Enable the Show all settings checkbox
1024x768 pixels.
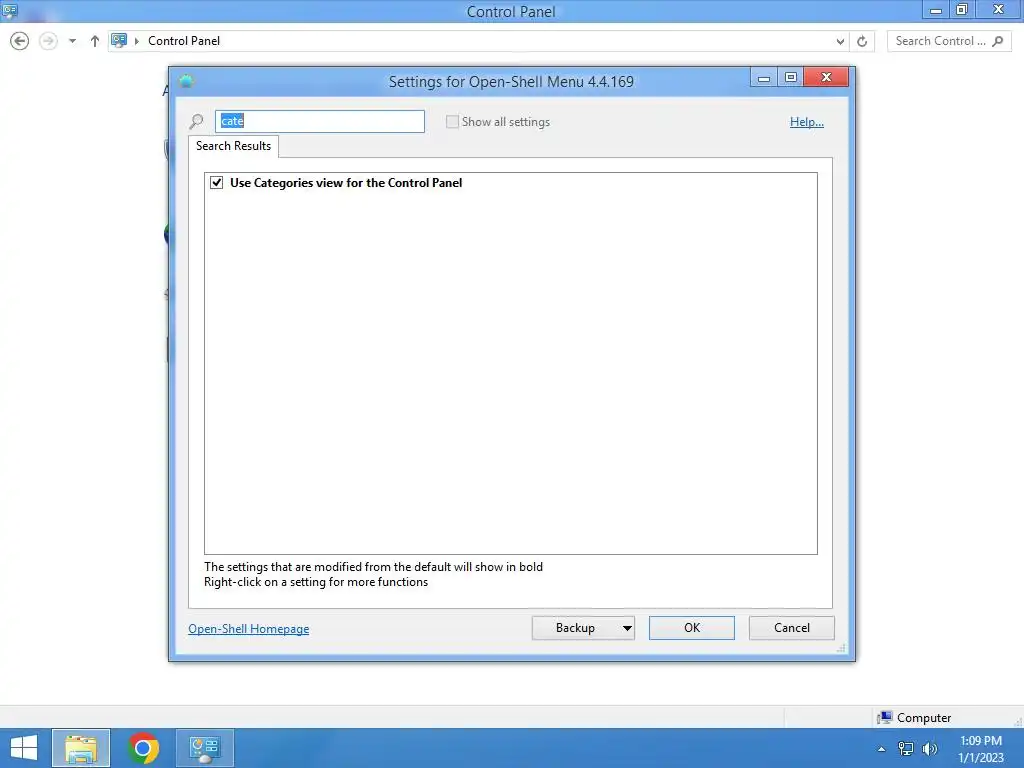[452, 121]
